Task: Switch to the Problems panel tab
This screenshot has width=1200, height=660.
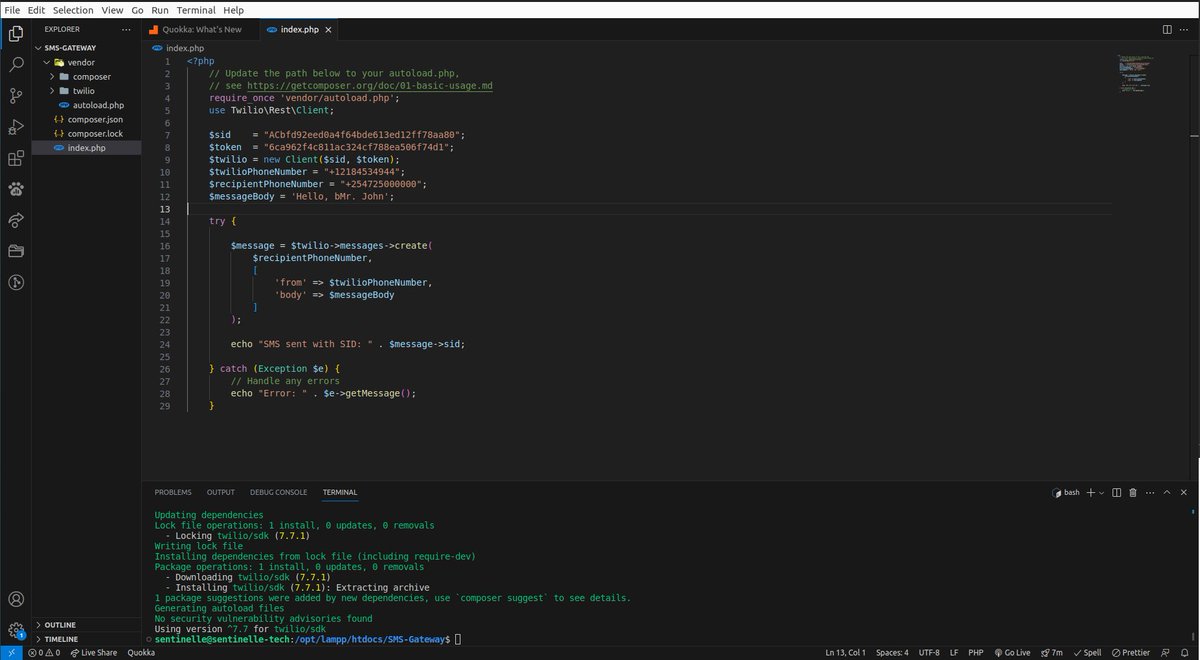Action: coord(173,492)
